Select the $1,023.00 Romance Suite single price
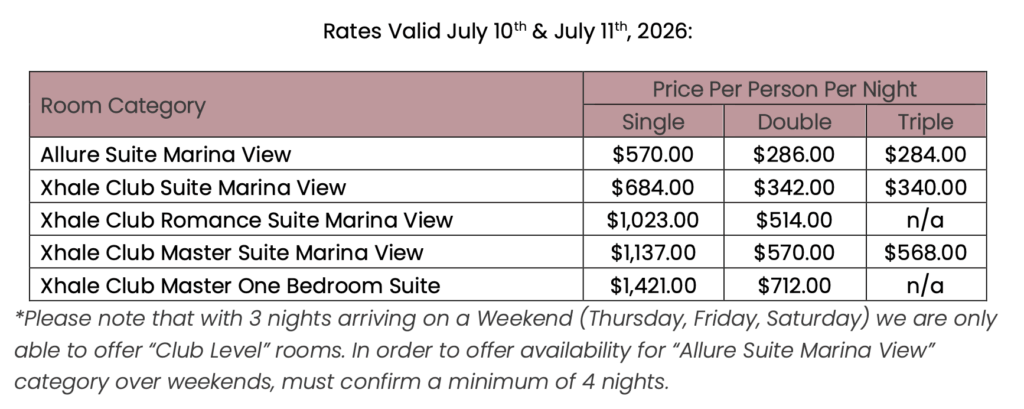 coord(653,220)
